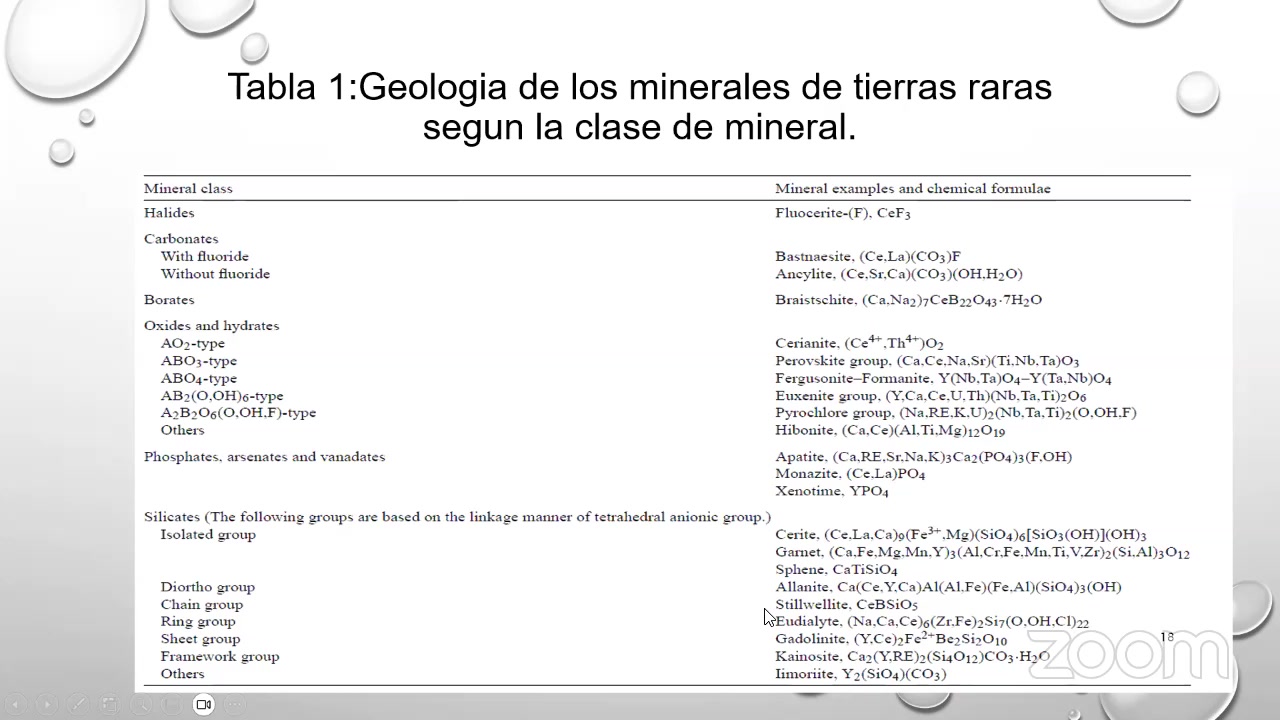This screenshot has height=720, width=1280.
Task: Click the 'Garnet' formula entry
Action: 982,552
